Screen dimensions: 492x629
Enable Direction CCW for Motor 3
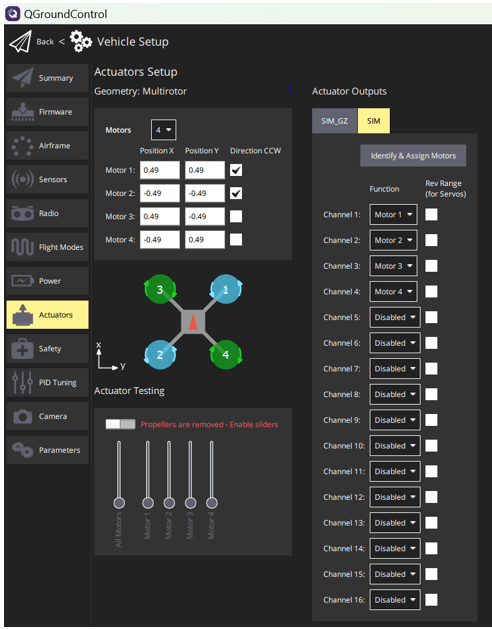236,216
